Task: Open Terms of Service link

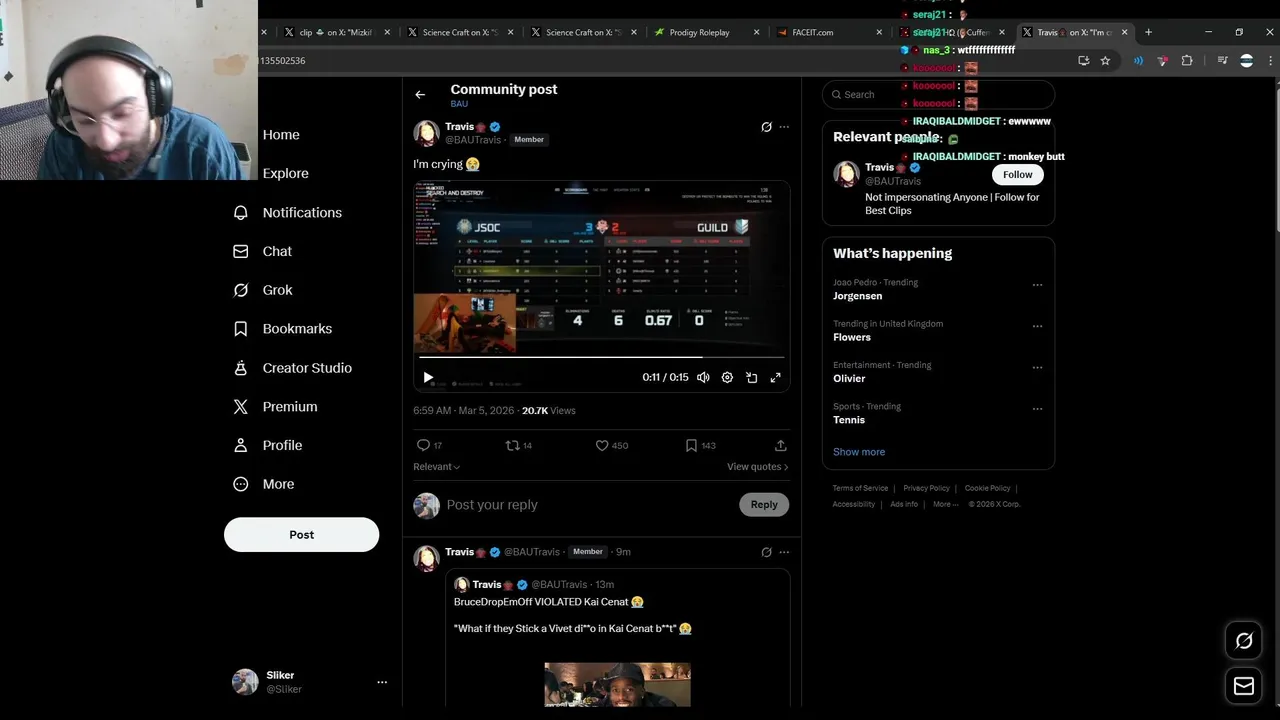Action: [x=860, y=488]
